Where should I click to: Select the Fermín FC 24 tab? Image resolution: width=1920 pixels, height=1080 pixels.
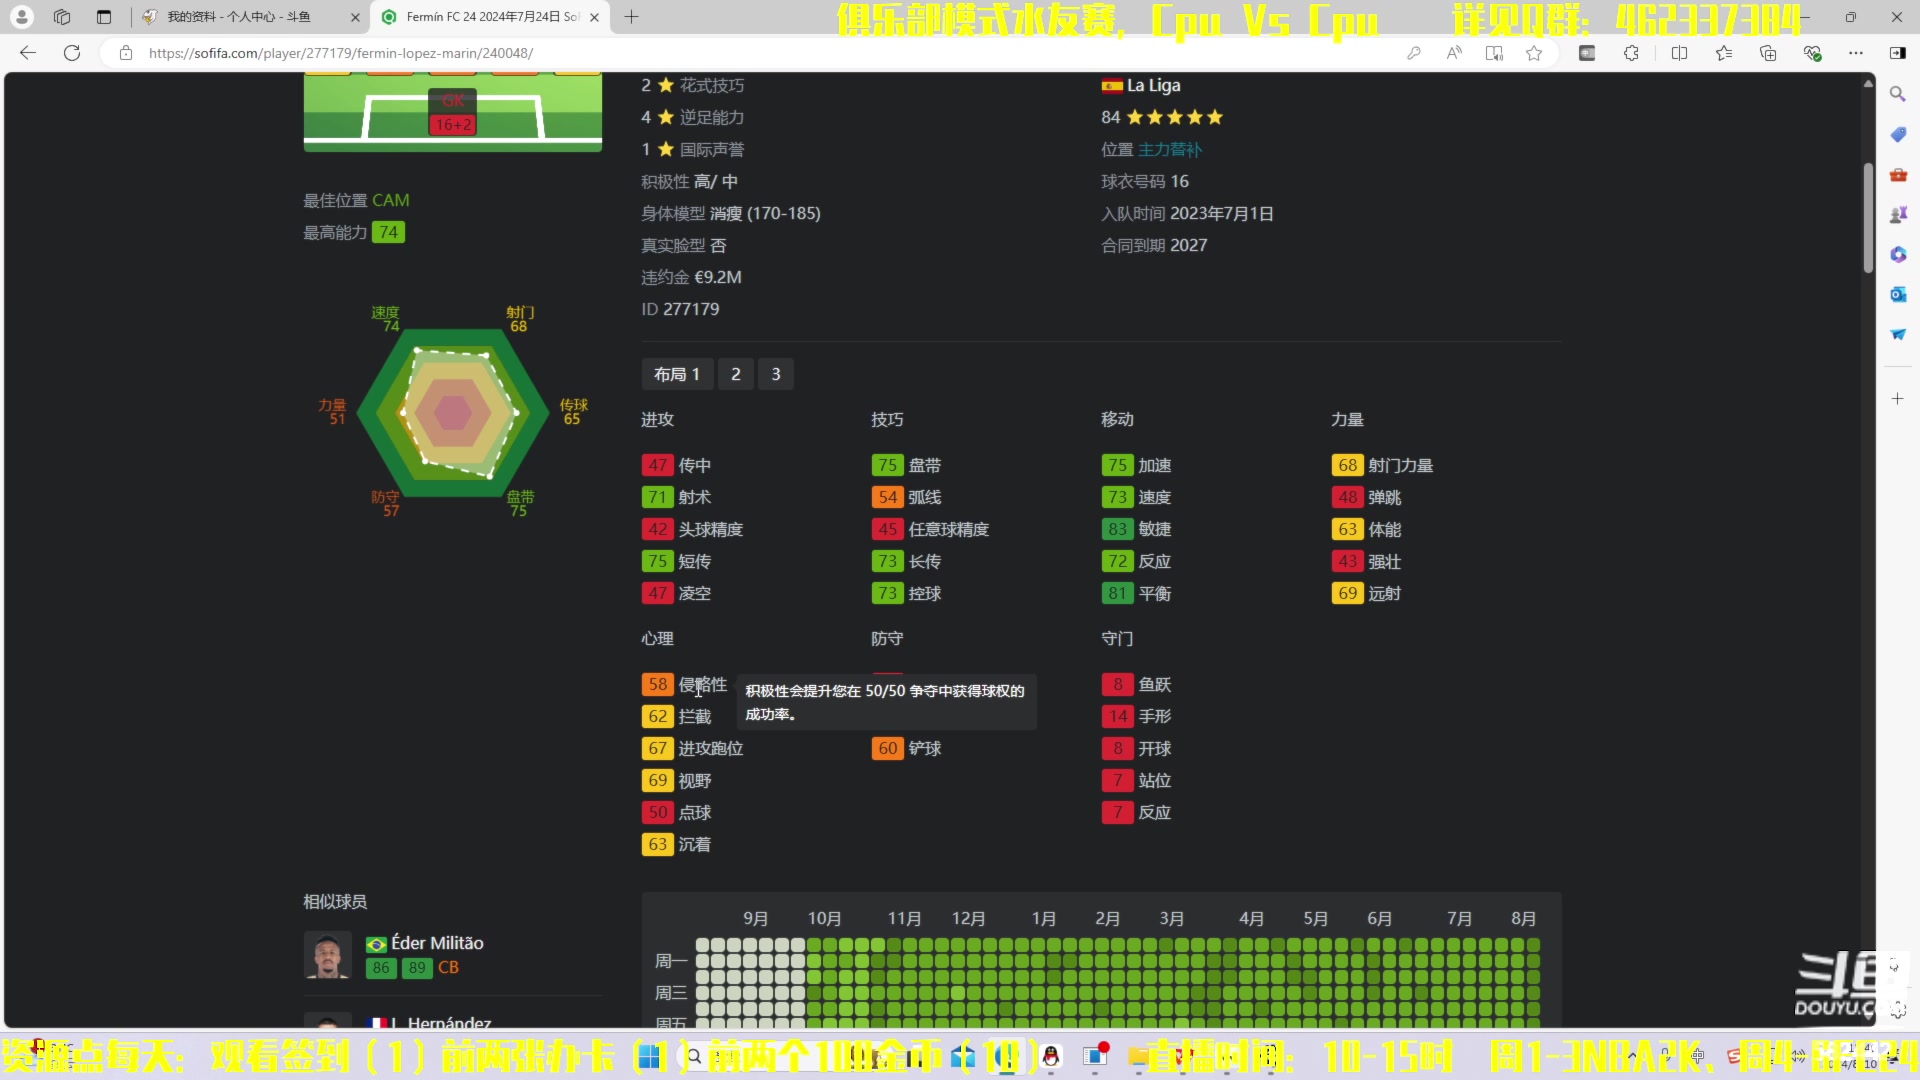click(x=490, y=17)
